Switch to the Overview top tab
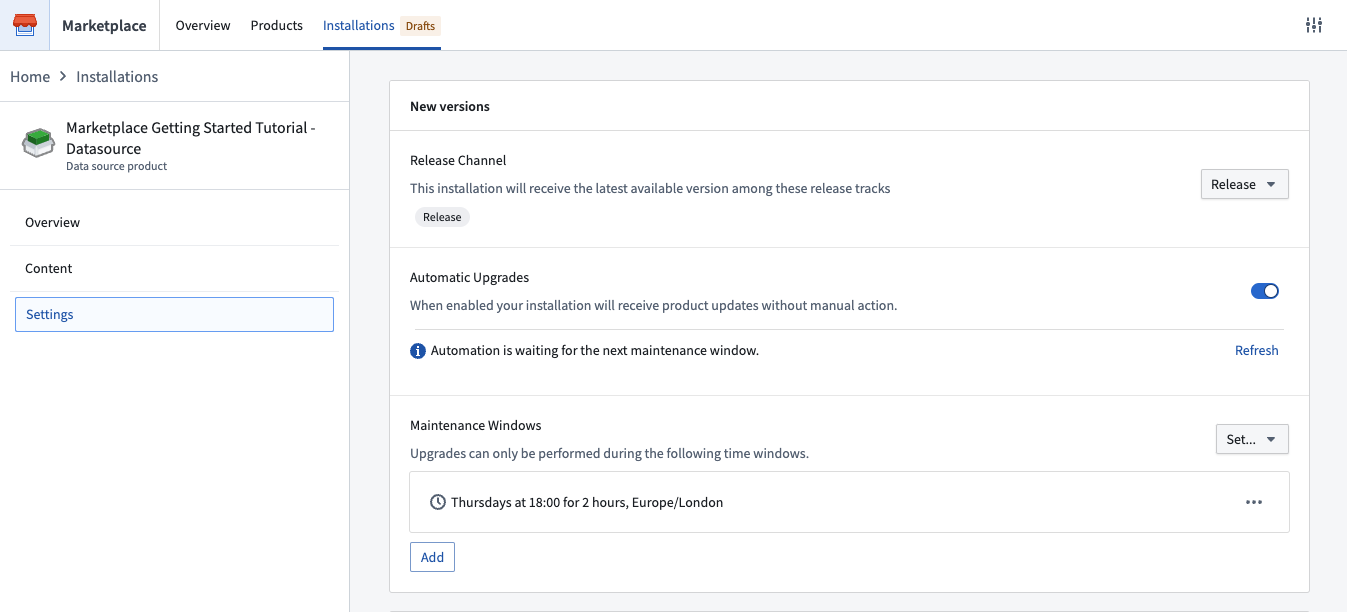 click(203, 25)
